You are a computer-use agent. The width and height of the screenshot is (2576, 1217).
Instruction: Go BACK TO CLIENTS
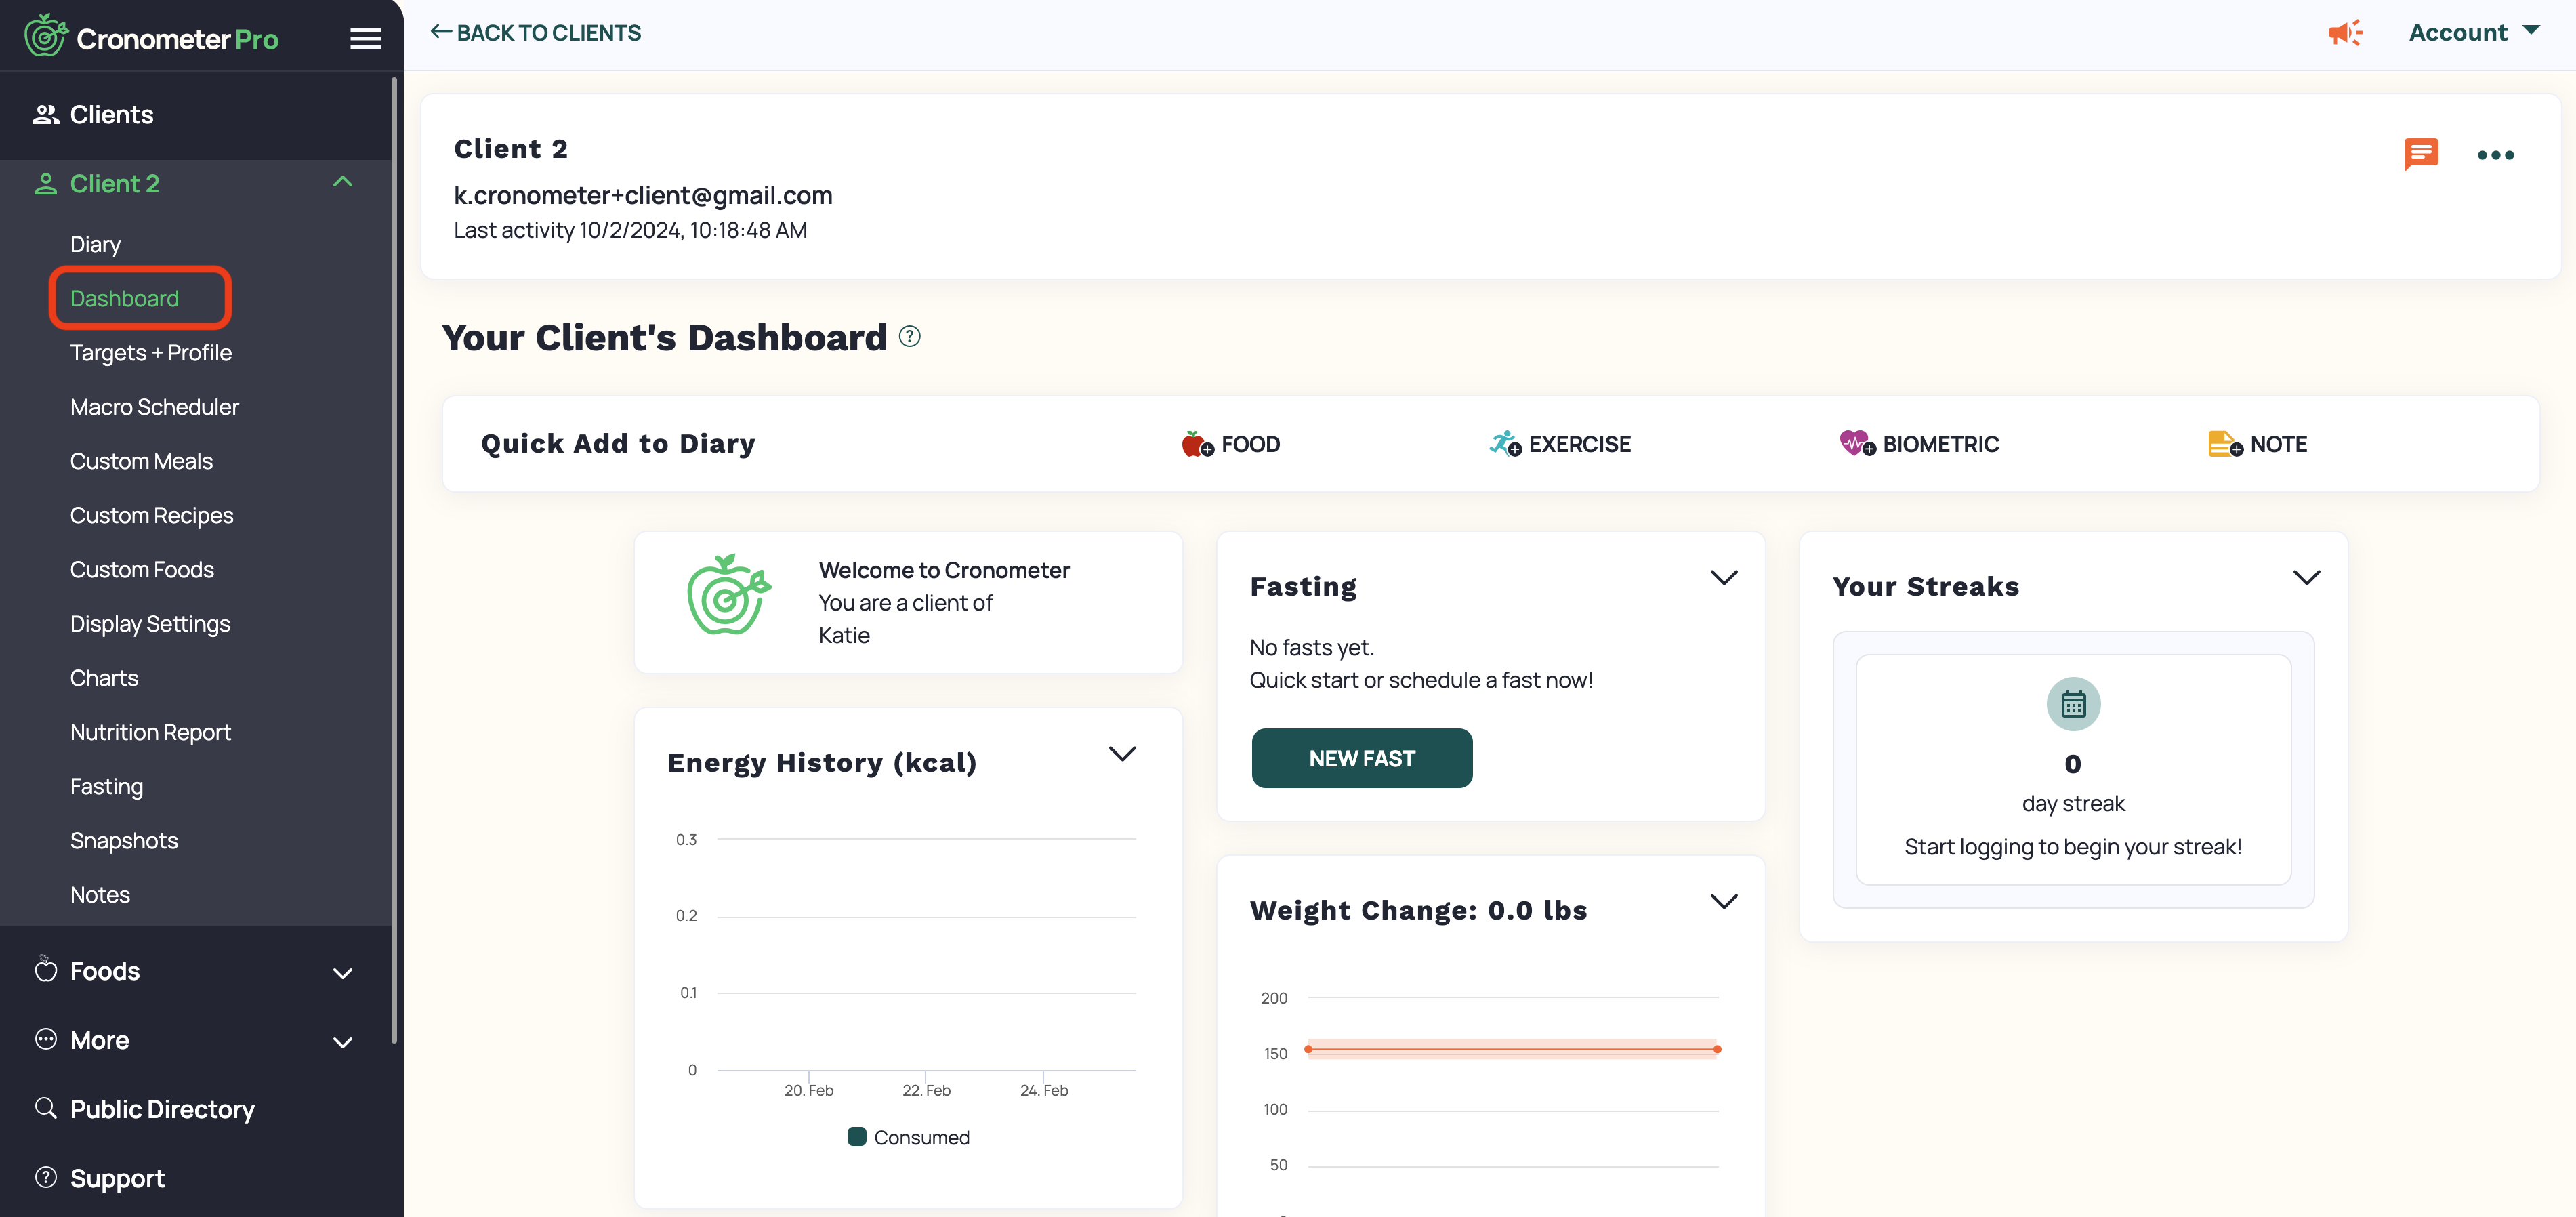535,33
